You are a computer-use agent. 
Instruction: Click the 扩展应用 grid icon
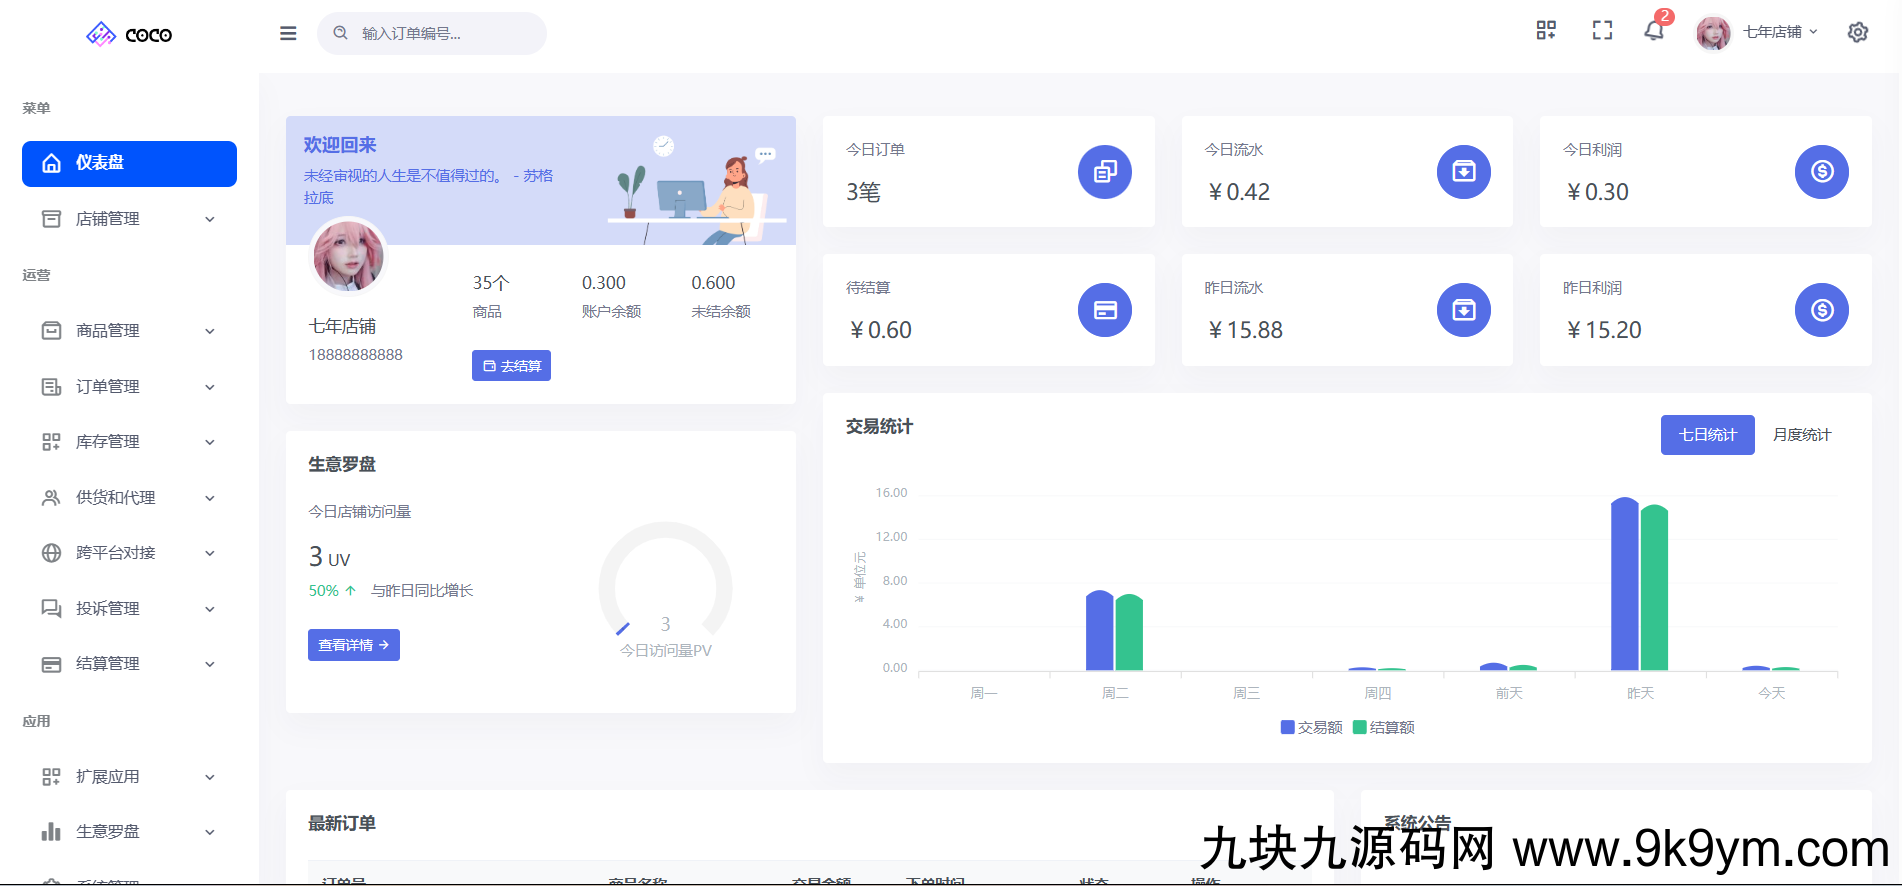coord(51,777)
